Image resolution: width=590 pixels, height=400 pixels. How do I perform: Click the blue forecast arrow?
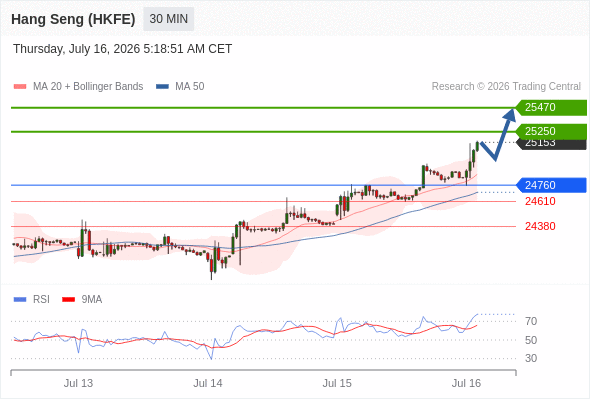click(x=499, y=134)
